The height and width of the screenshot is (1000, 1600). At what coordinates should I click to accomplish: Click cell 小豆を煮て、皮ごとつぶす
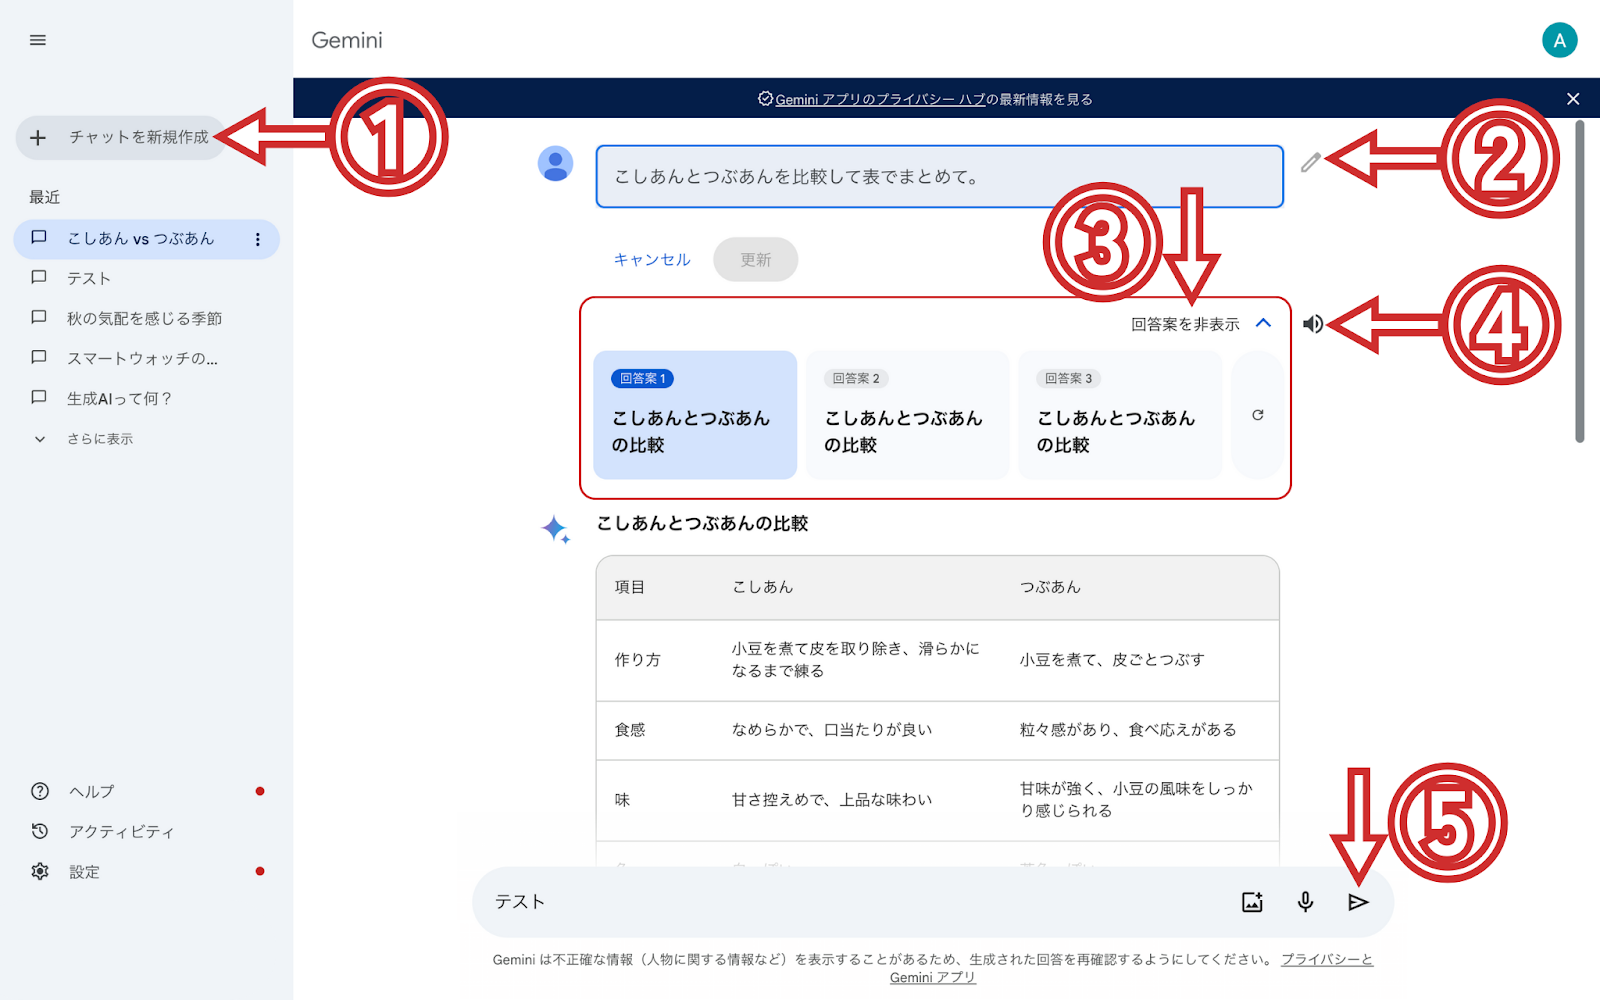1112,660
